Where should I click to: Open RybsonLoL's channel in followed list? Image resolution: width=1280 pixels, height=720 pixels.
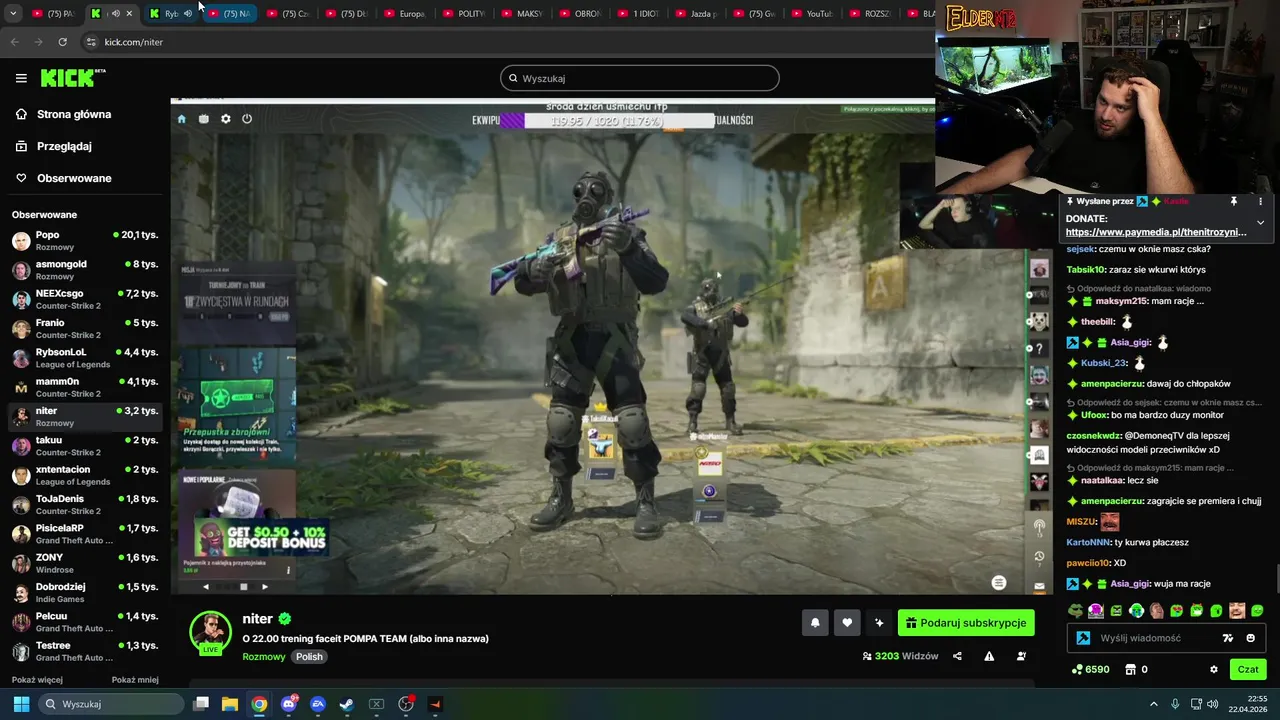(x=85, y=358)
